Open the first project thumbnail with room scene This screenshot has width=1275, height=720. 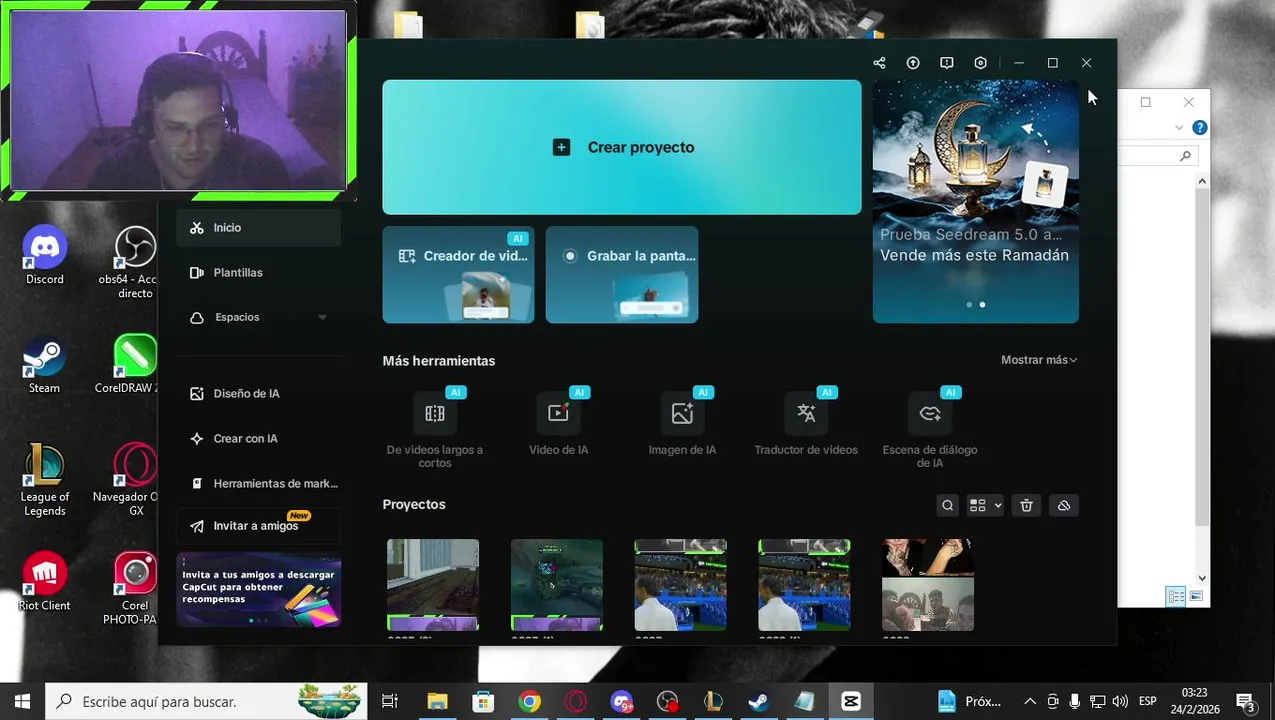tap(433, 585)
